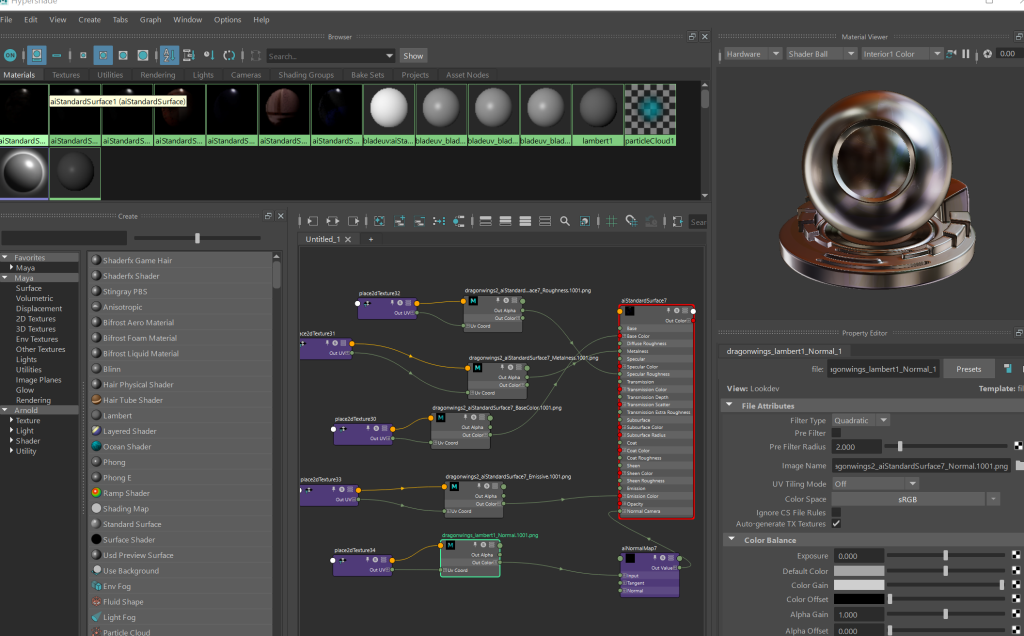The image size is (1024, 636).
Task: Switch to the Textures tab
Action: pos(66,75)
